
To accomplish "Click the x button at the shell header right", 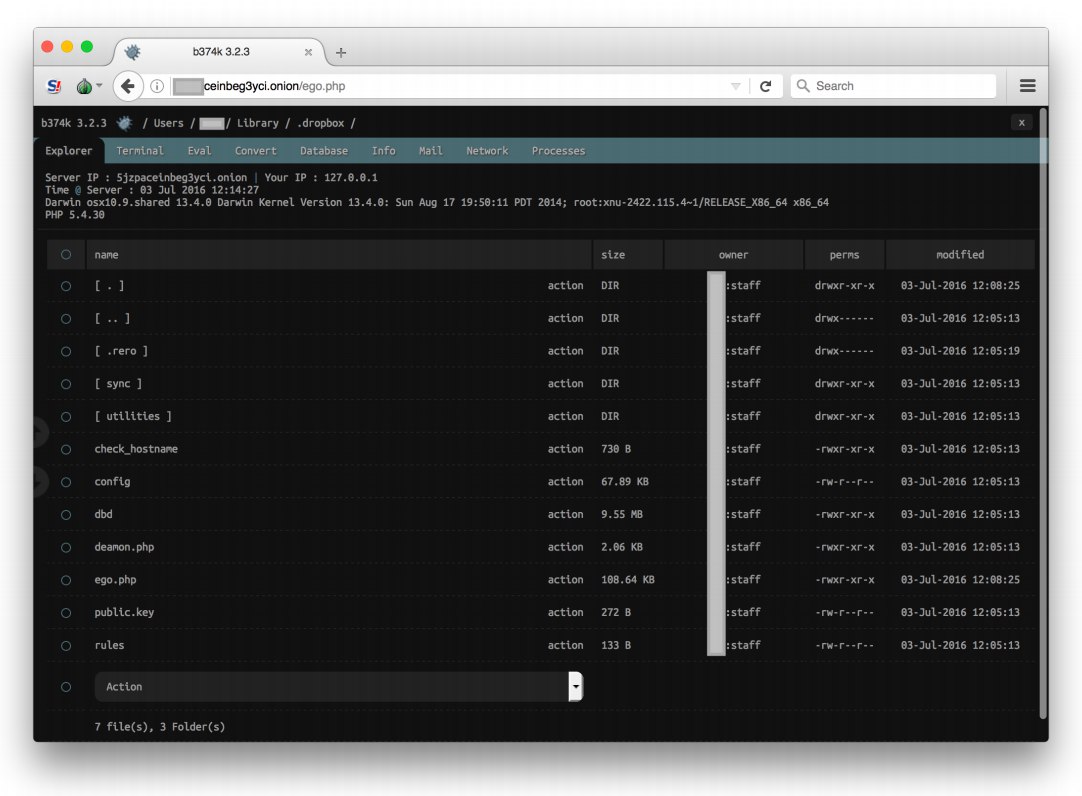I will [1022, 123].
